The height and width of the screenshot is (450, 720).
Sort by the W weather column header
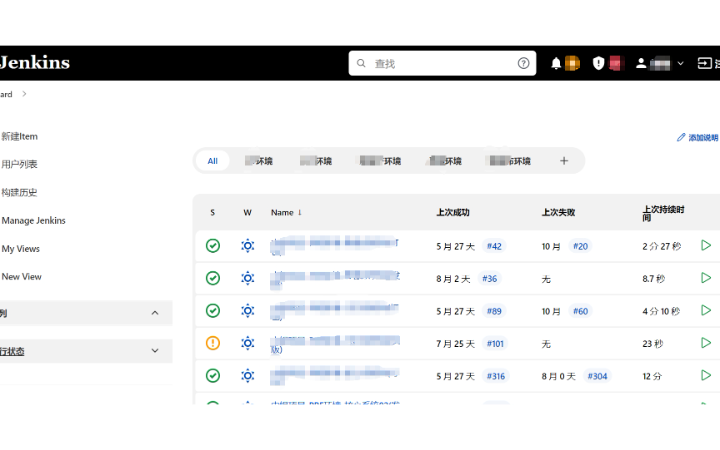tap(248, 213)
